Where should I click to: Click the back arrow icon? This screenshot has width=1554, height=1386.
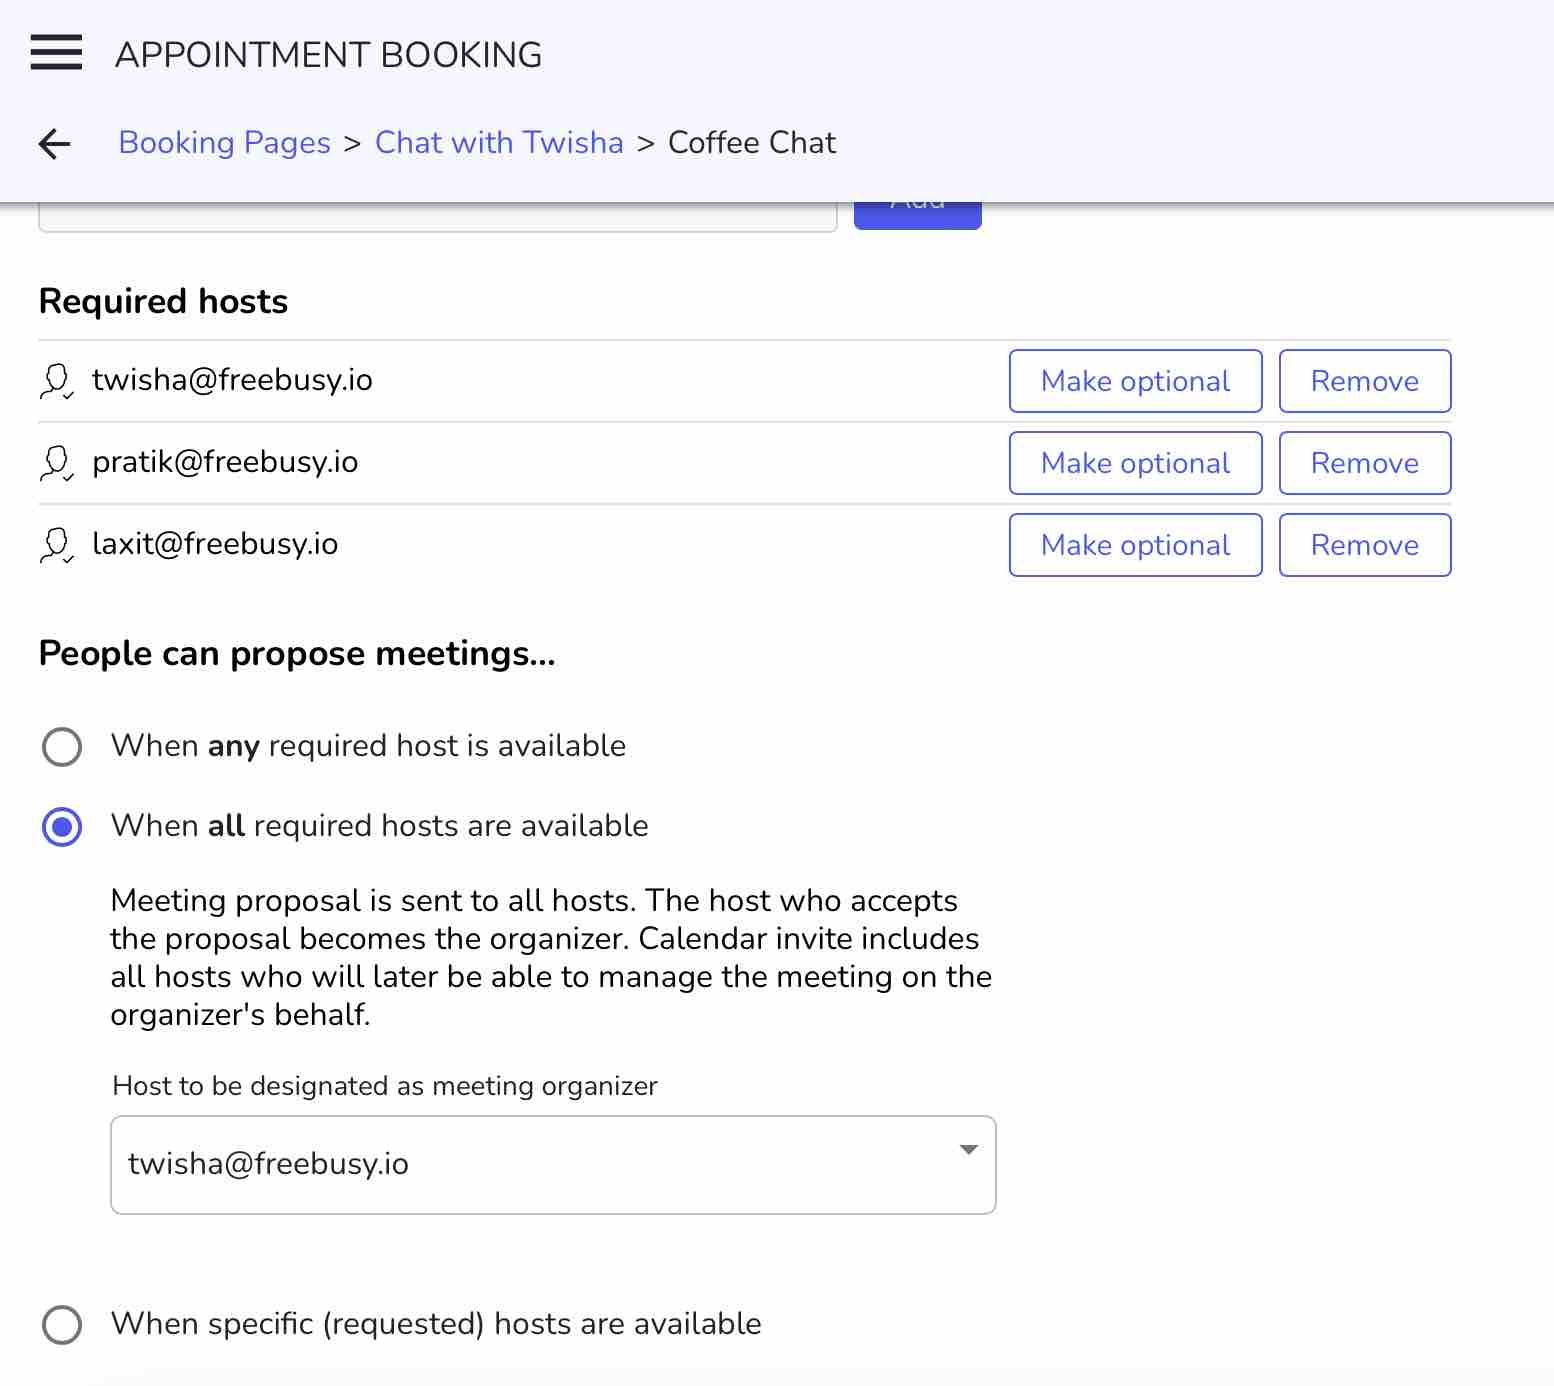point(55,144)
